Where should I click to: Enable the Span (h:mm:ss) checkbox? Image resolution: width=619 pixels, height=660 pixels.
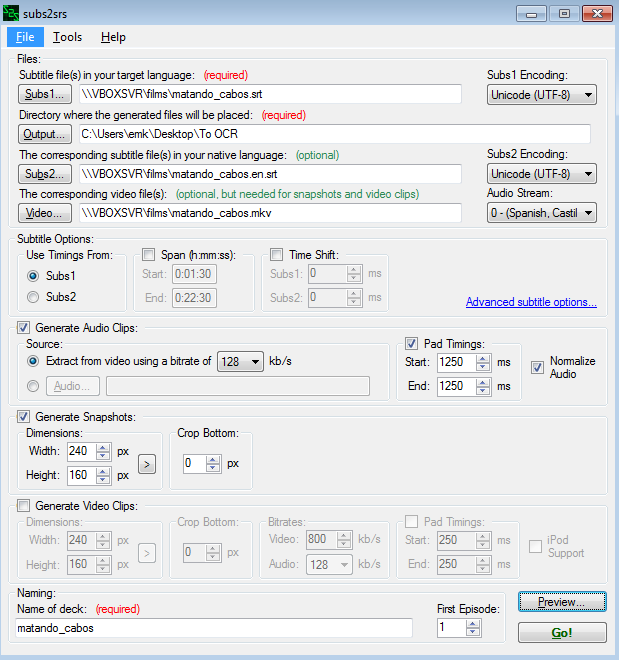pos(148,254)
